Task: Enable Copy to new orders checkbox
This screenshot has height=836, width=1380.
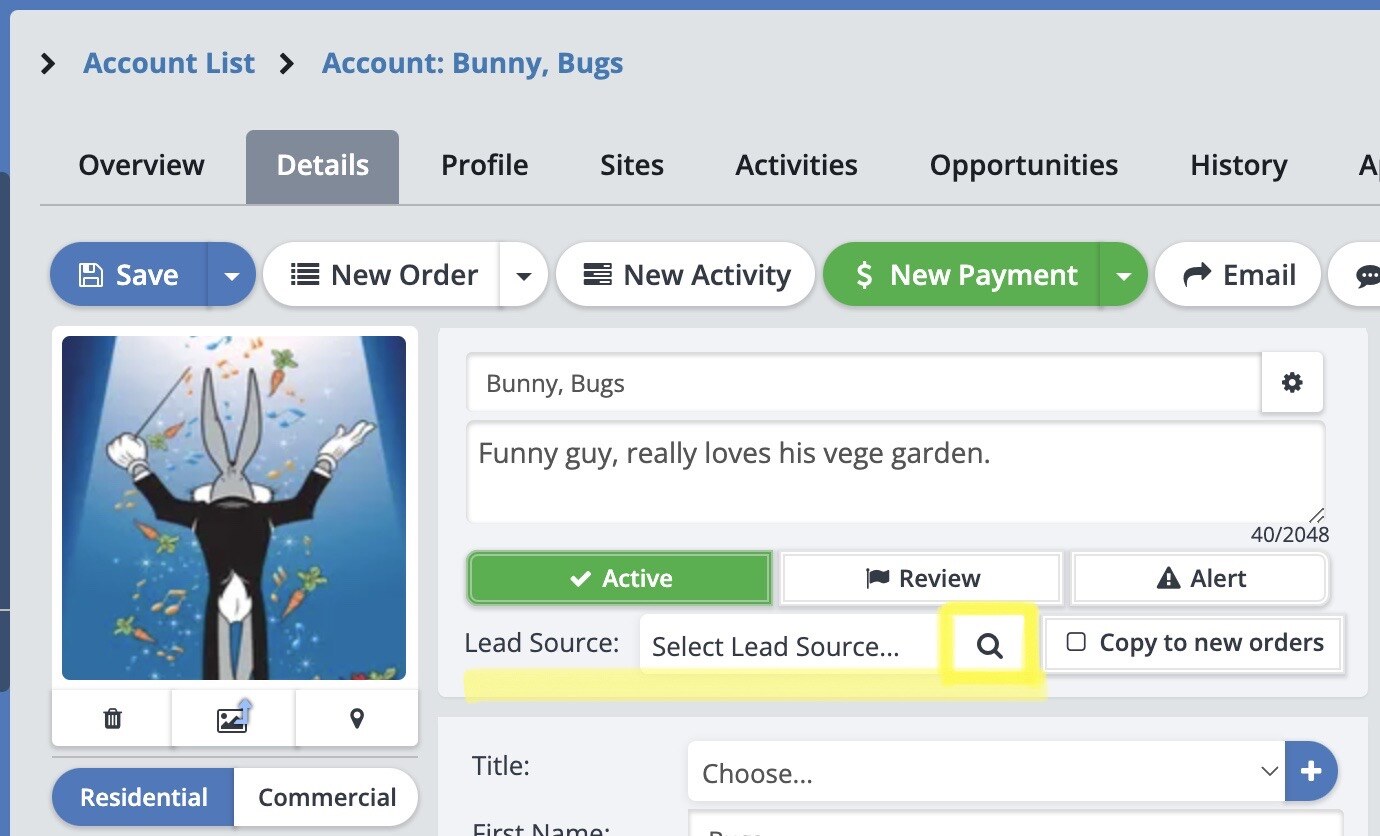Action: tap(1076, 642)
